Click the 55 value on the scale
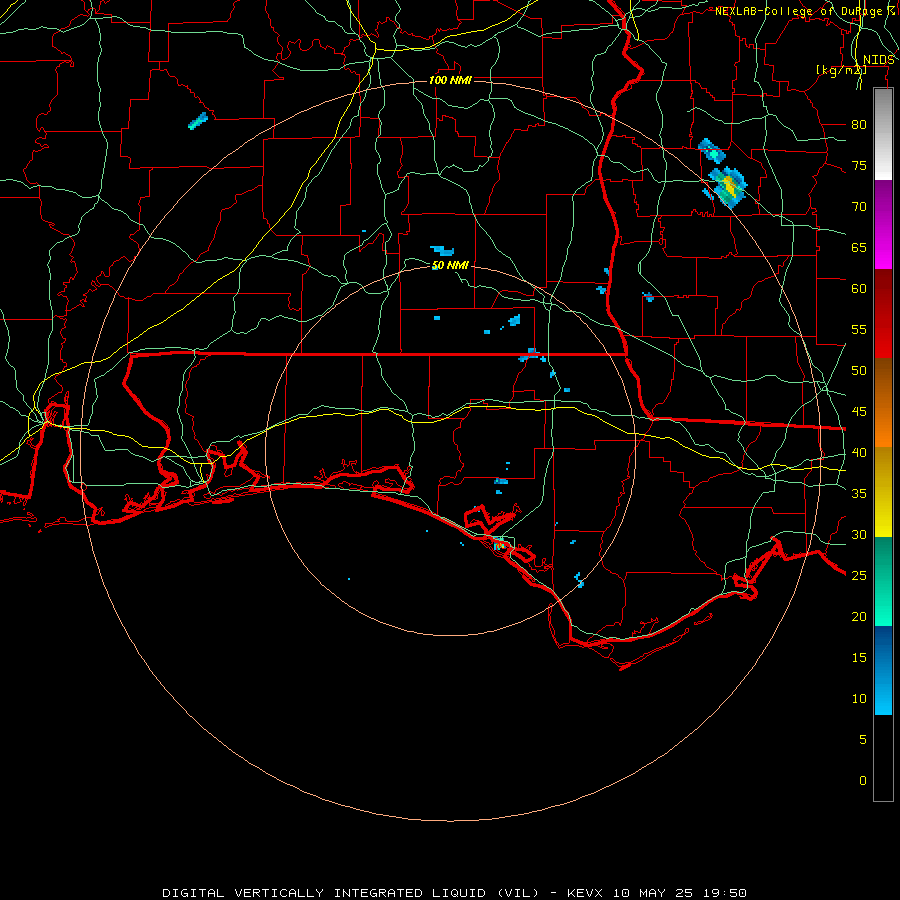The height and width of the screenshot is (900, 900). point(859,329)
